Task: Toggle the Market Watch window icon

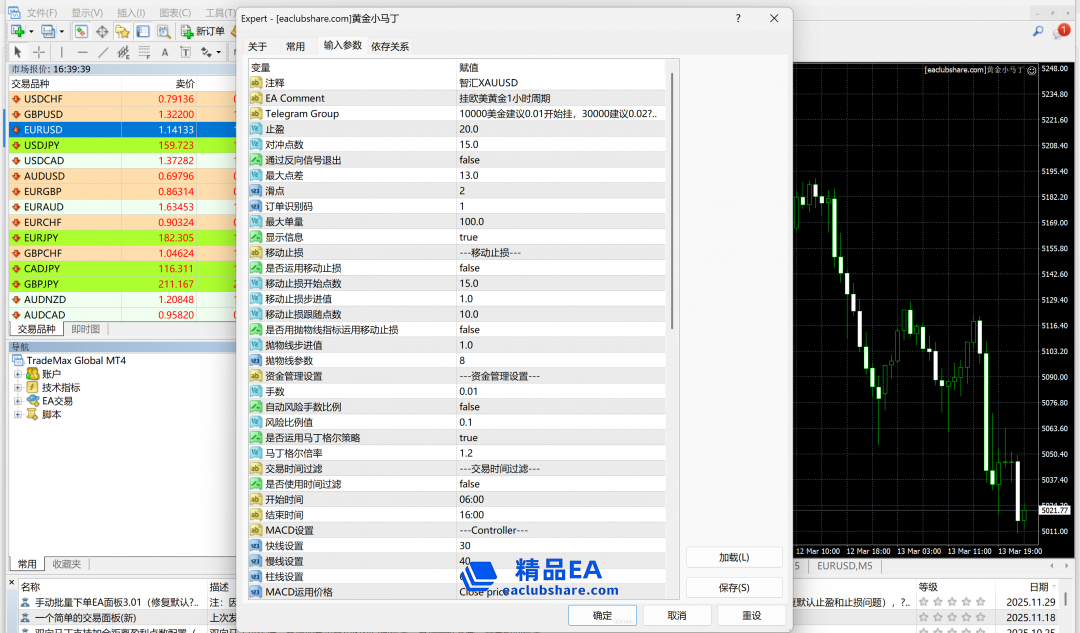Action: (x=81, y=31)
